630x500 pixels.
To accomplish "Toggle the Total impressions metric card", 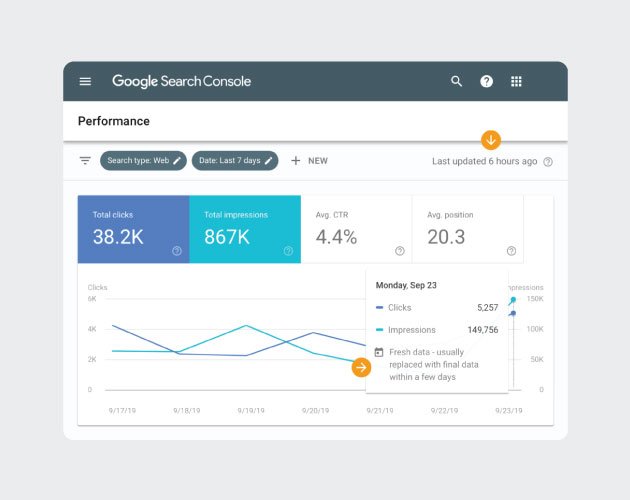I will point(245,230).
